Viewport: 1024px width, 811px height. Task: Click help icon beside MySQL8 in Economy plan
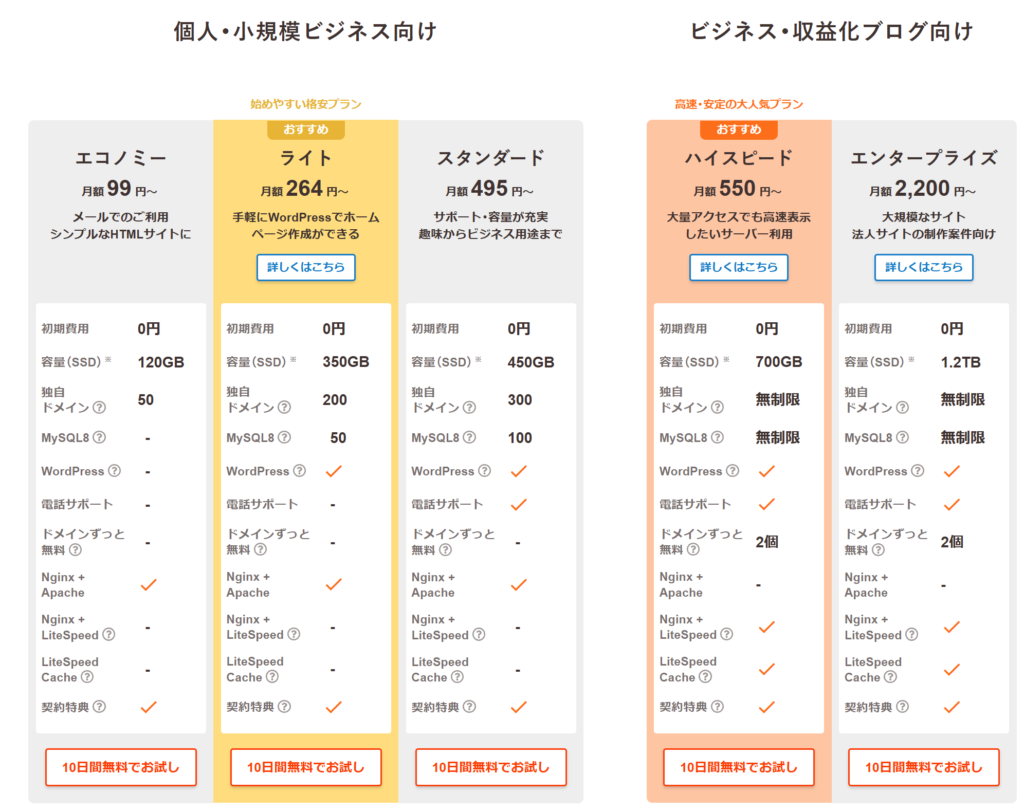tap(99, 438)
